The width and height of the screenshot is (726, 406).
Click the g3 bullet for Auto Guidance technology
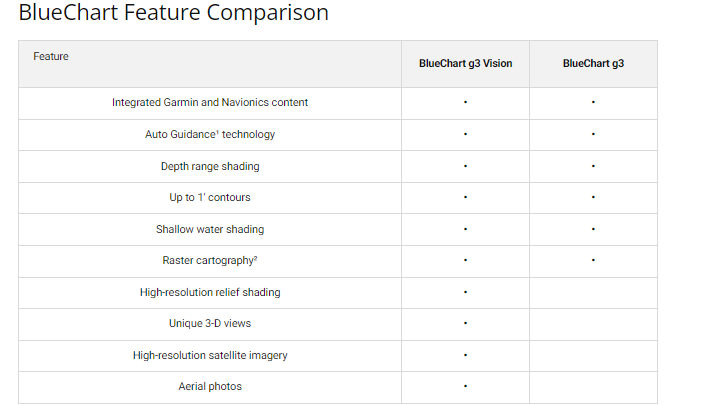[593, 134]
